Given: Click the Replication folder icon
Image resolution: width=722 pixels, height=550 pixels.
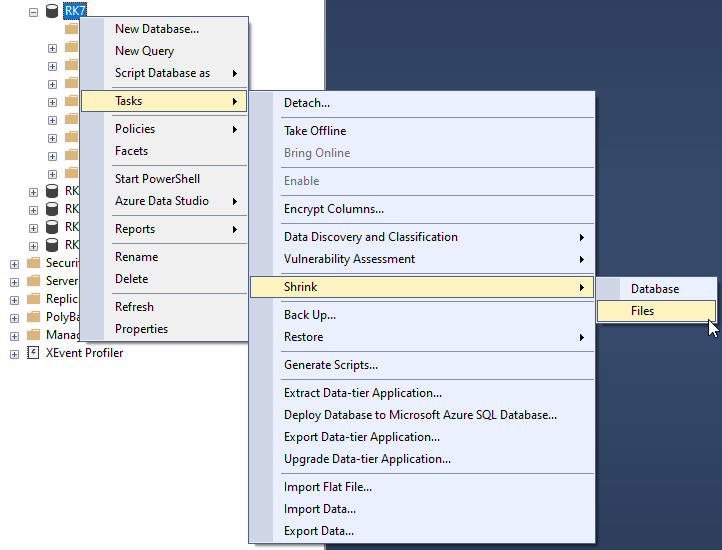Looking at the screenshot, I should click(x=33, y=299).
